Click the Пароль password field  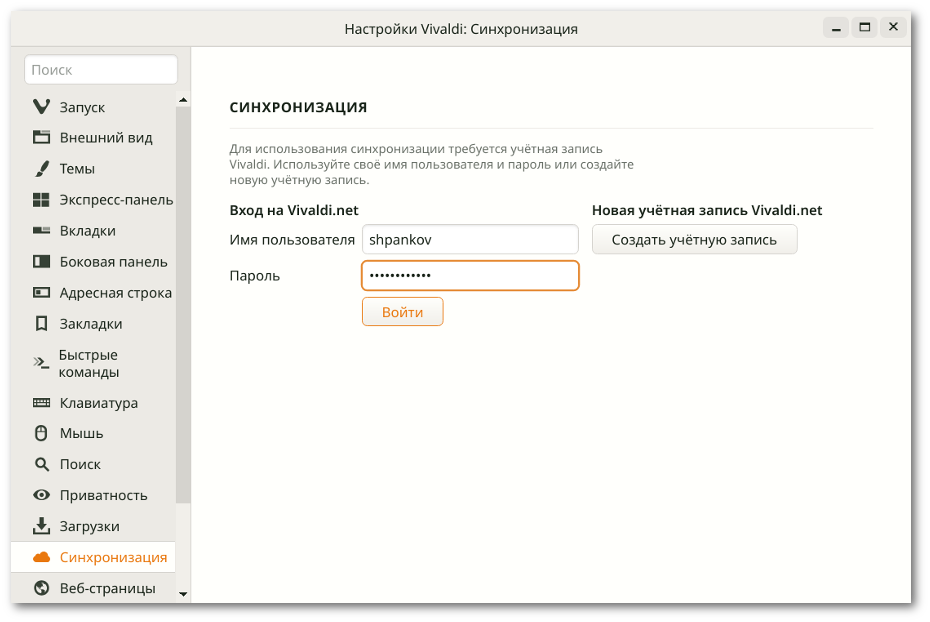[x=470, y=276]
